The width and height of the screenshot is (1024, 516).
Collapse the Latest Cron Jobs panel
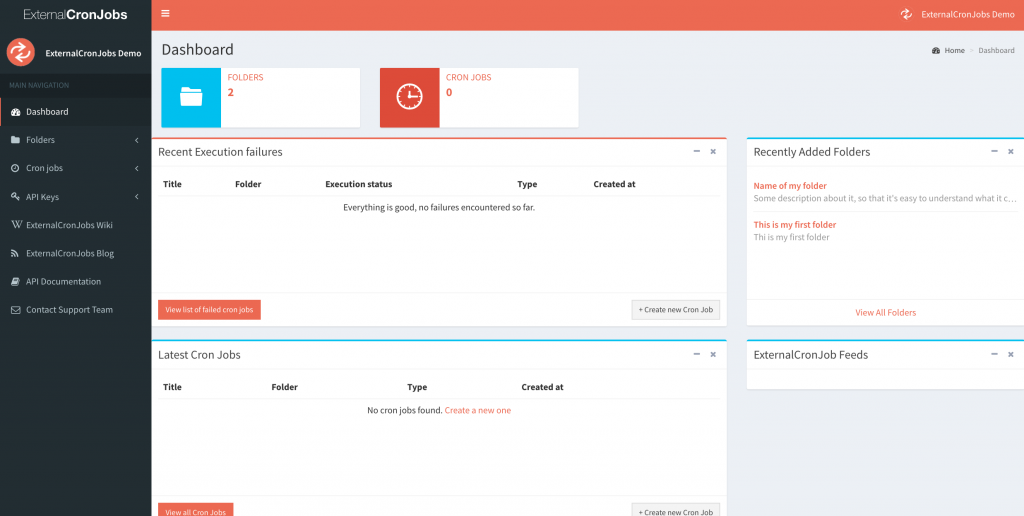click(x=697, y=355)
